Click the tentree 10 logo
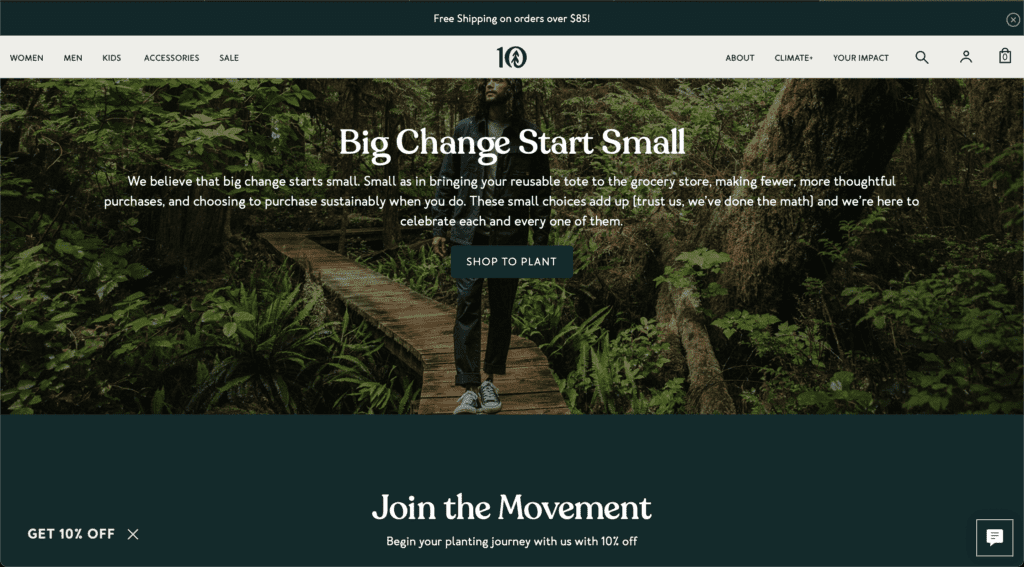 click(x=511, y=57)
